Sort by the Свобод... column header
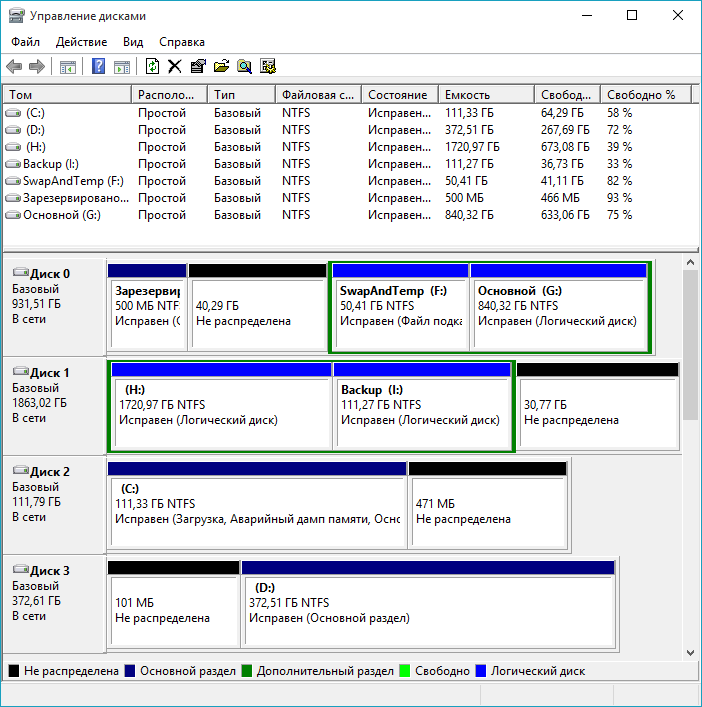 [x=568, y=95]
